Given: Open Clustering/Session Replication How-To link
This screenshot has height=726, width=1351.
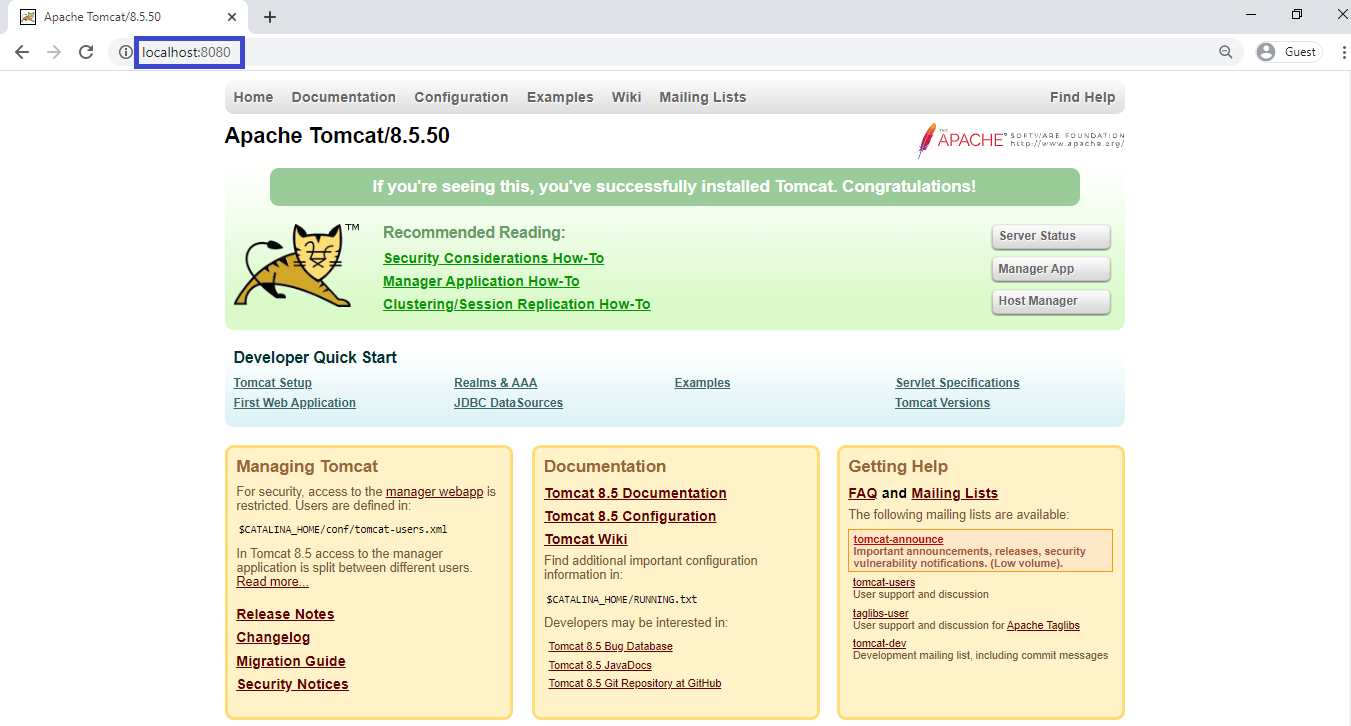Looking at the screenshot, I should (517, 304).
